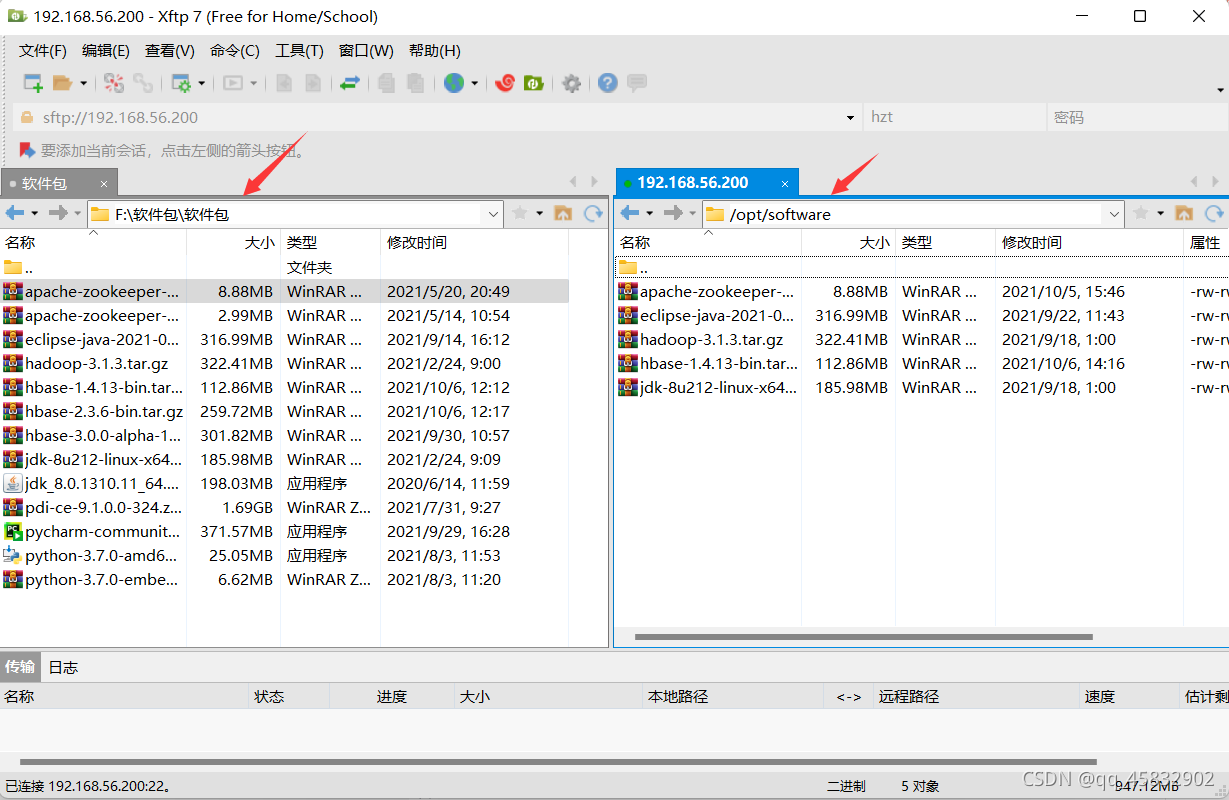Click the Disconnect session icon

(114, 83)
